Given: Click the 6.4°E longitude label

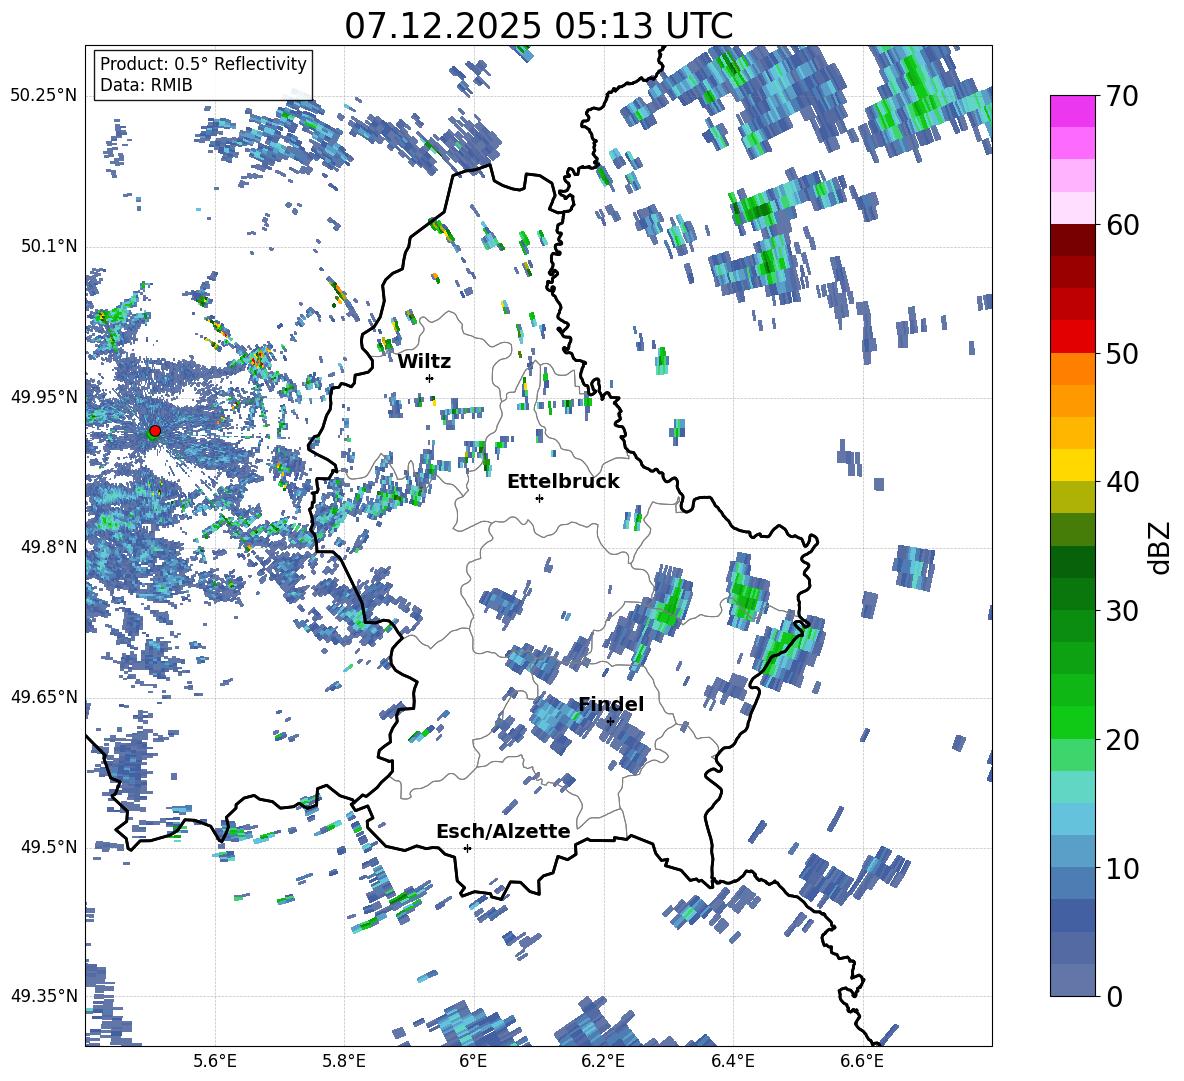Looking at the screenshot, I should [732, 1062].
